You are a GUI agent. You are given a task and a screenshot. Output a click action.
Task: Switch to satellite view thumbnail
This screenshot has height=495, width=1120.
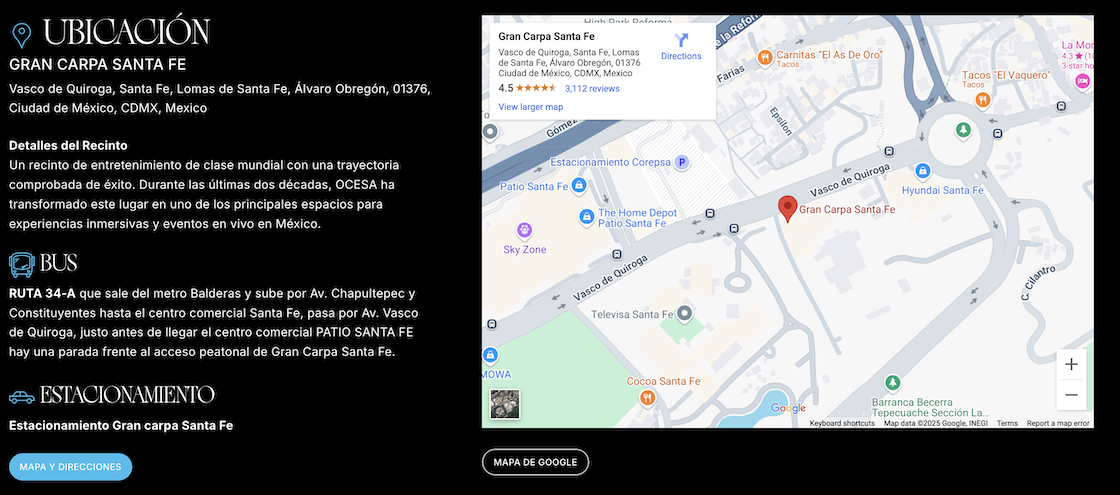coord(504,404)
